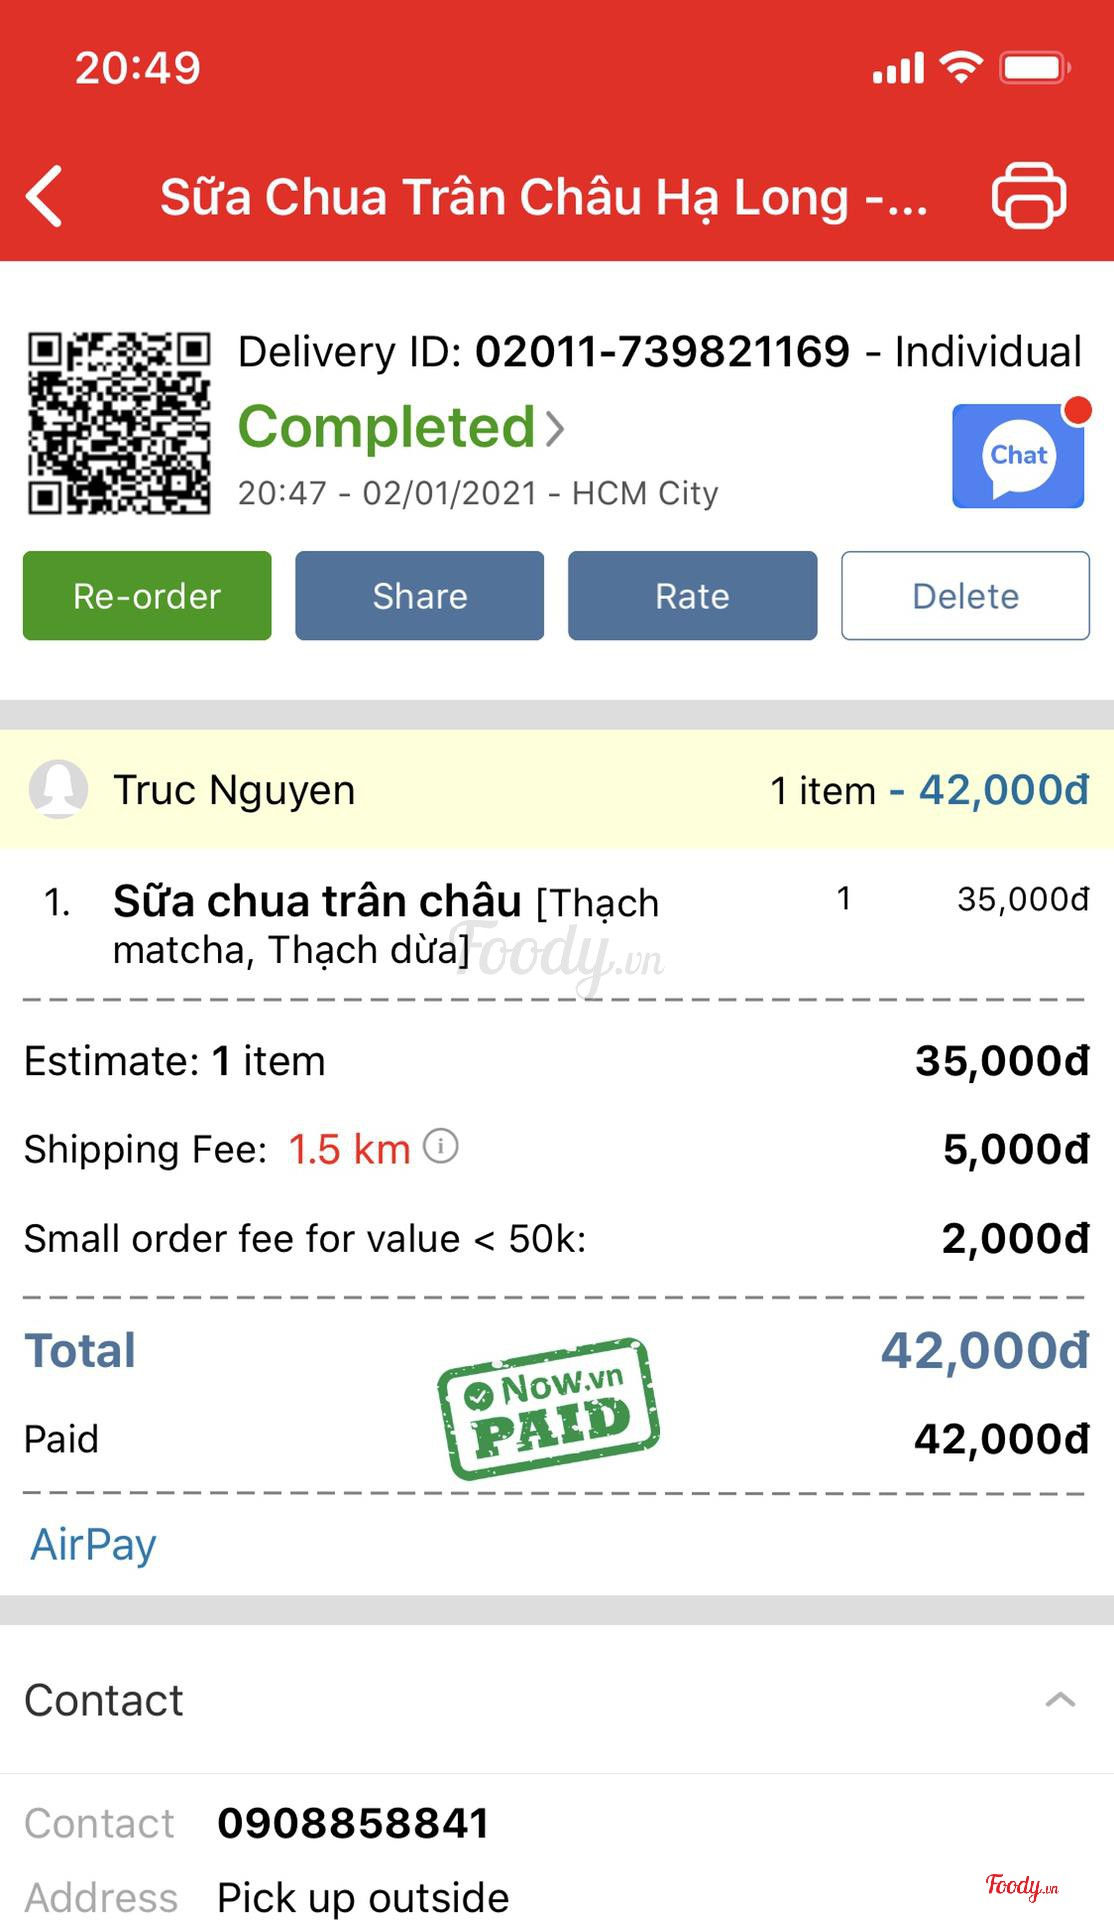The width and height of the screenshot is (1114, 1920).
Task: Tap the back arrow icon
Action: pos(45,196)
